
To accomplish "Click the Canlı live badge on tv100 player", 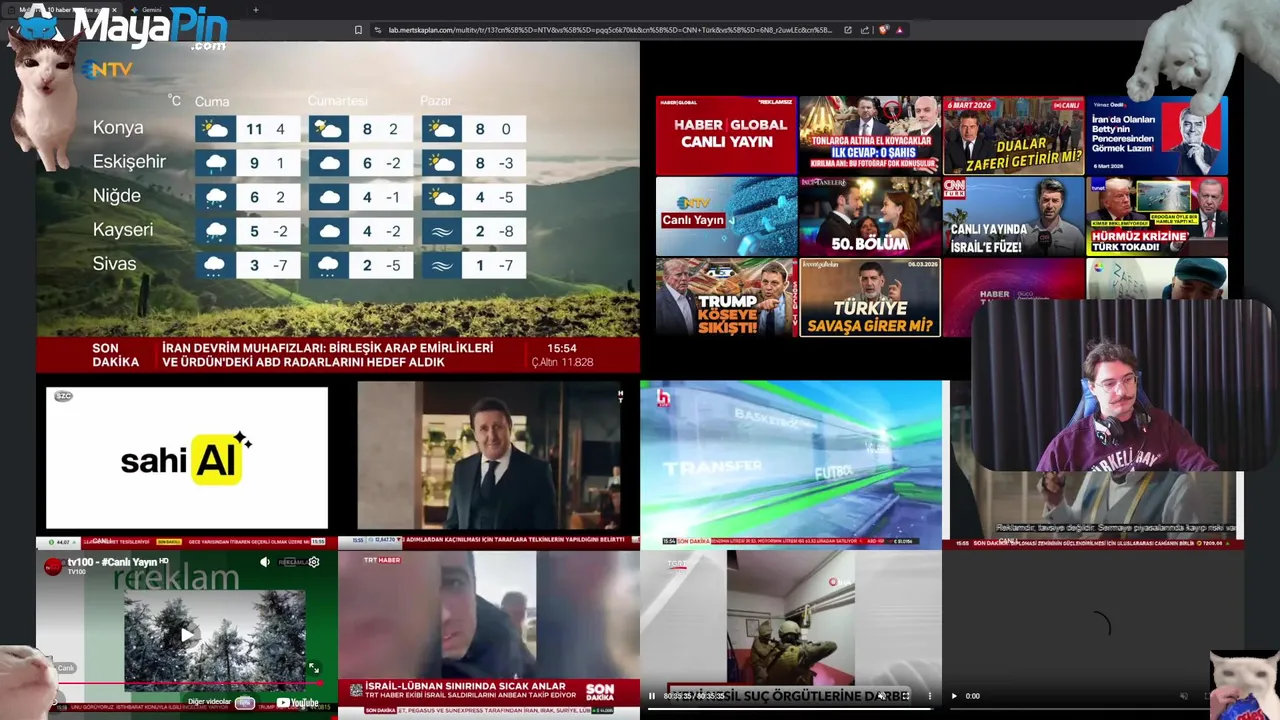I will click(64, 668).
